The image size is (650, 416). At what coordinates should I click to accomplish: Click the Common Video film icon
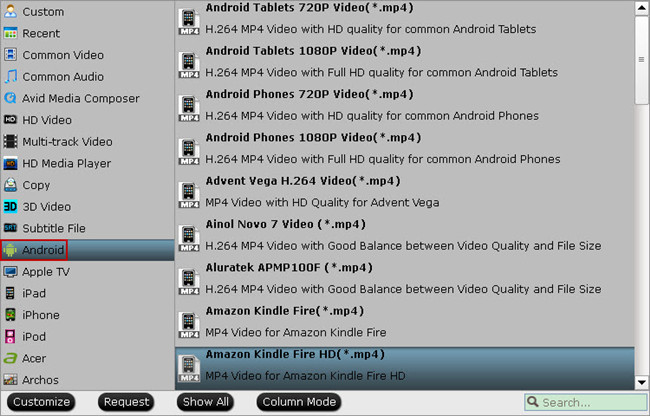click(x=10, y=55)
